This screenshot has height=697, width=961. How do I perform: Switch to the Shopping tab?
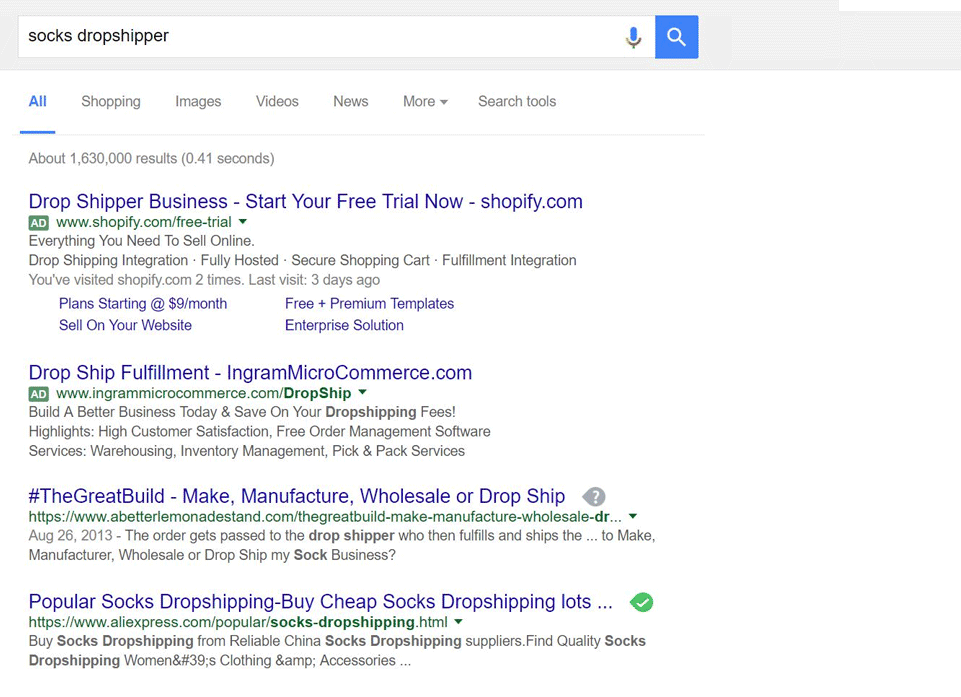[111, 102]
